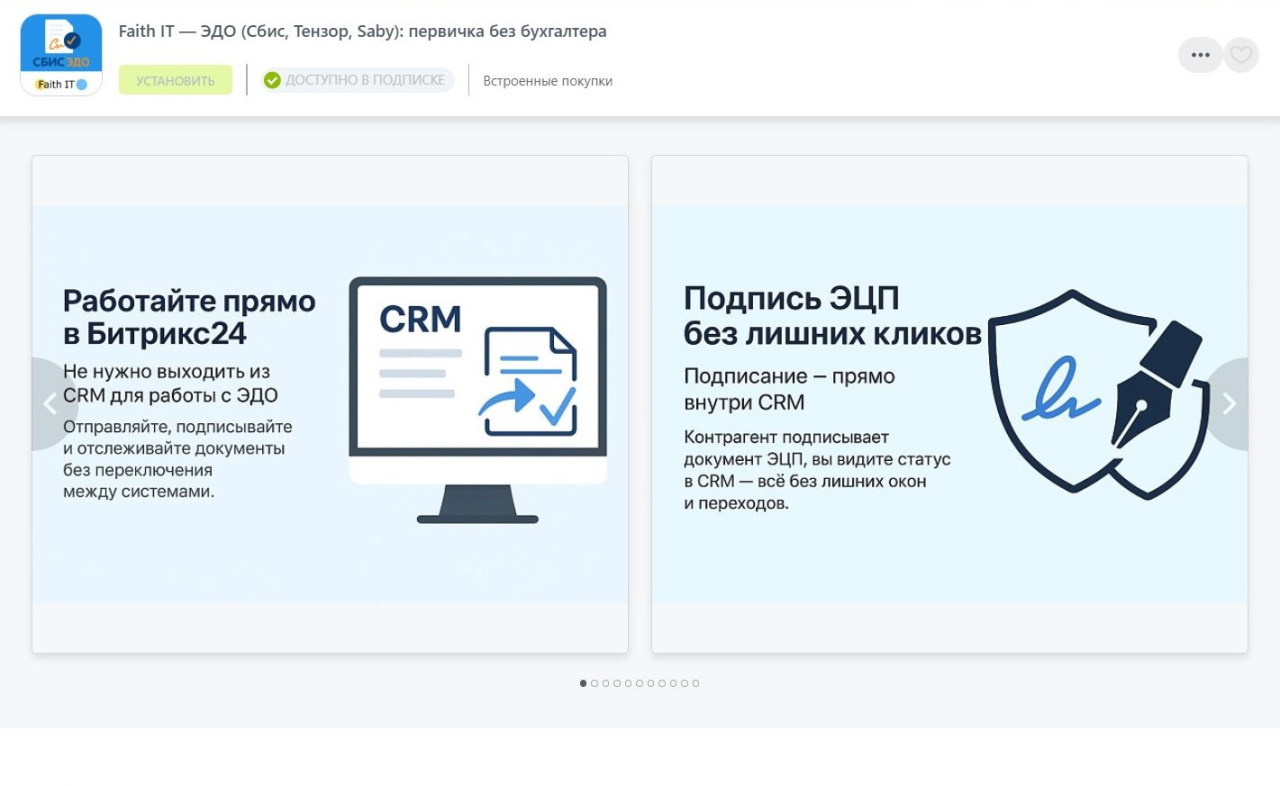Click the СБИС ЭДО app logo icon
1280x786 pixels.
click(61, 55)
